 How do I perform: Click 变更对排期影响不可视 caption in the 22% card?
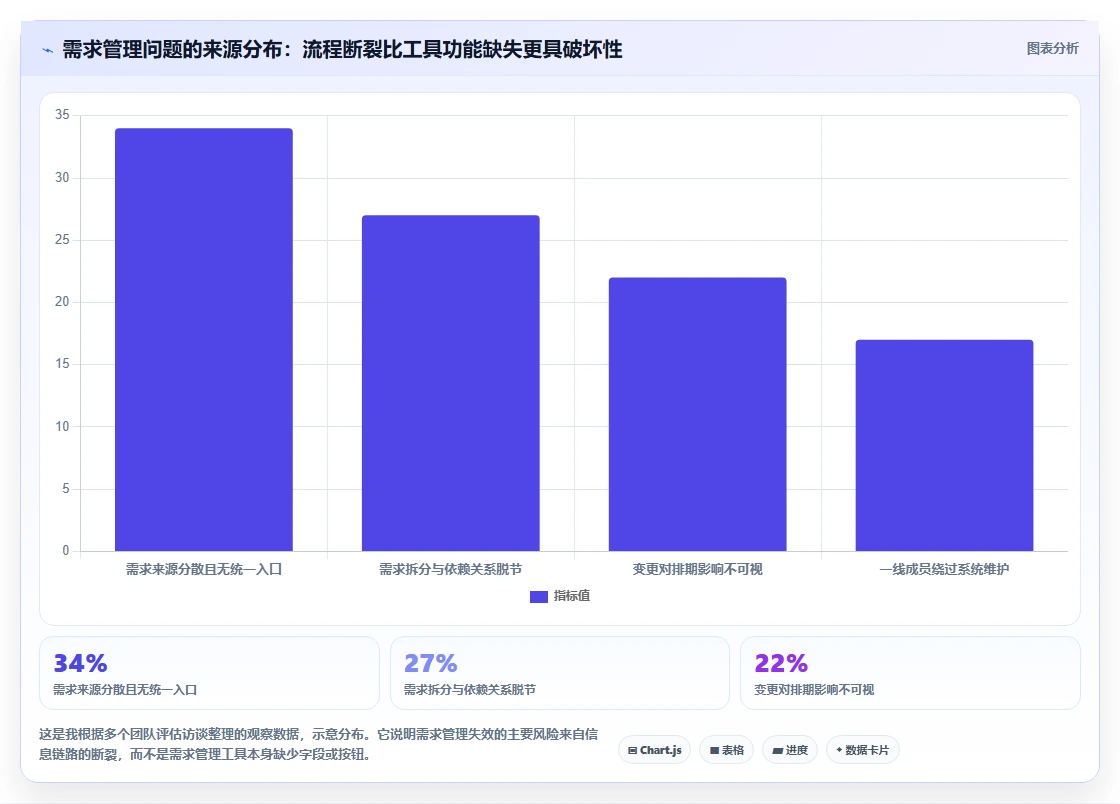(814, 690)
